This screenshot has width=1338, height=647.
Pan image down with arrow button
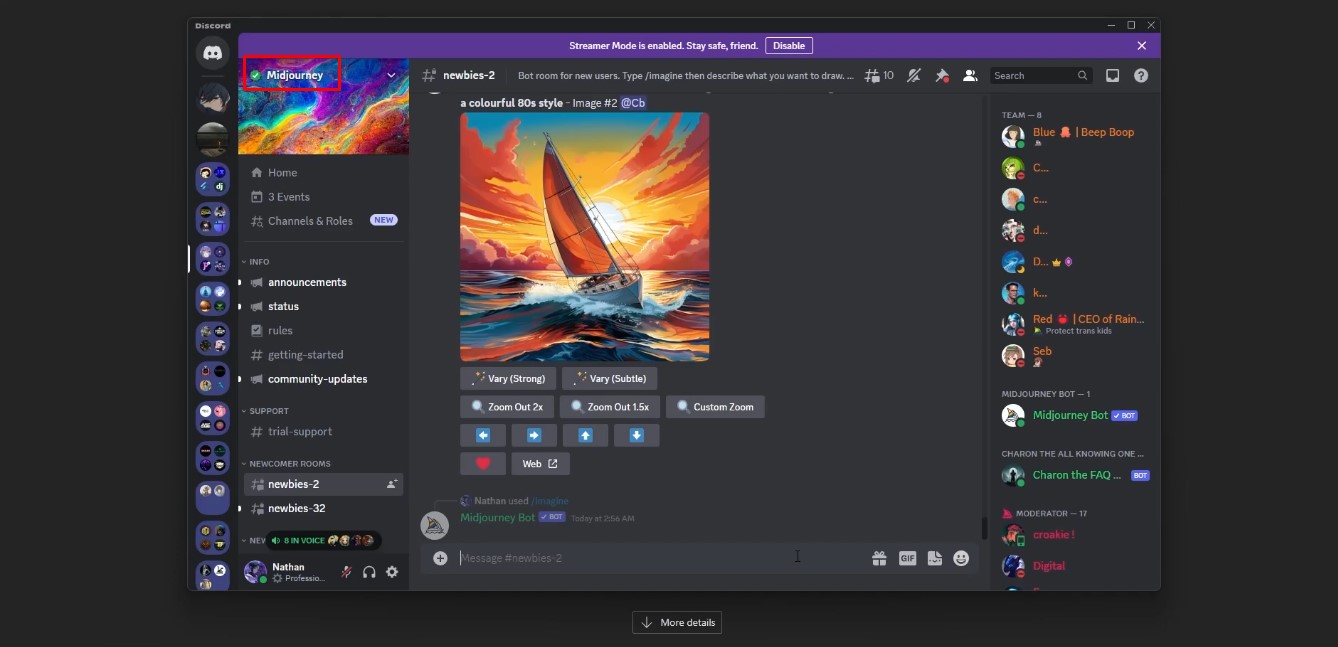point(637,435)
